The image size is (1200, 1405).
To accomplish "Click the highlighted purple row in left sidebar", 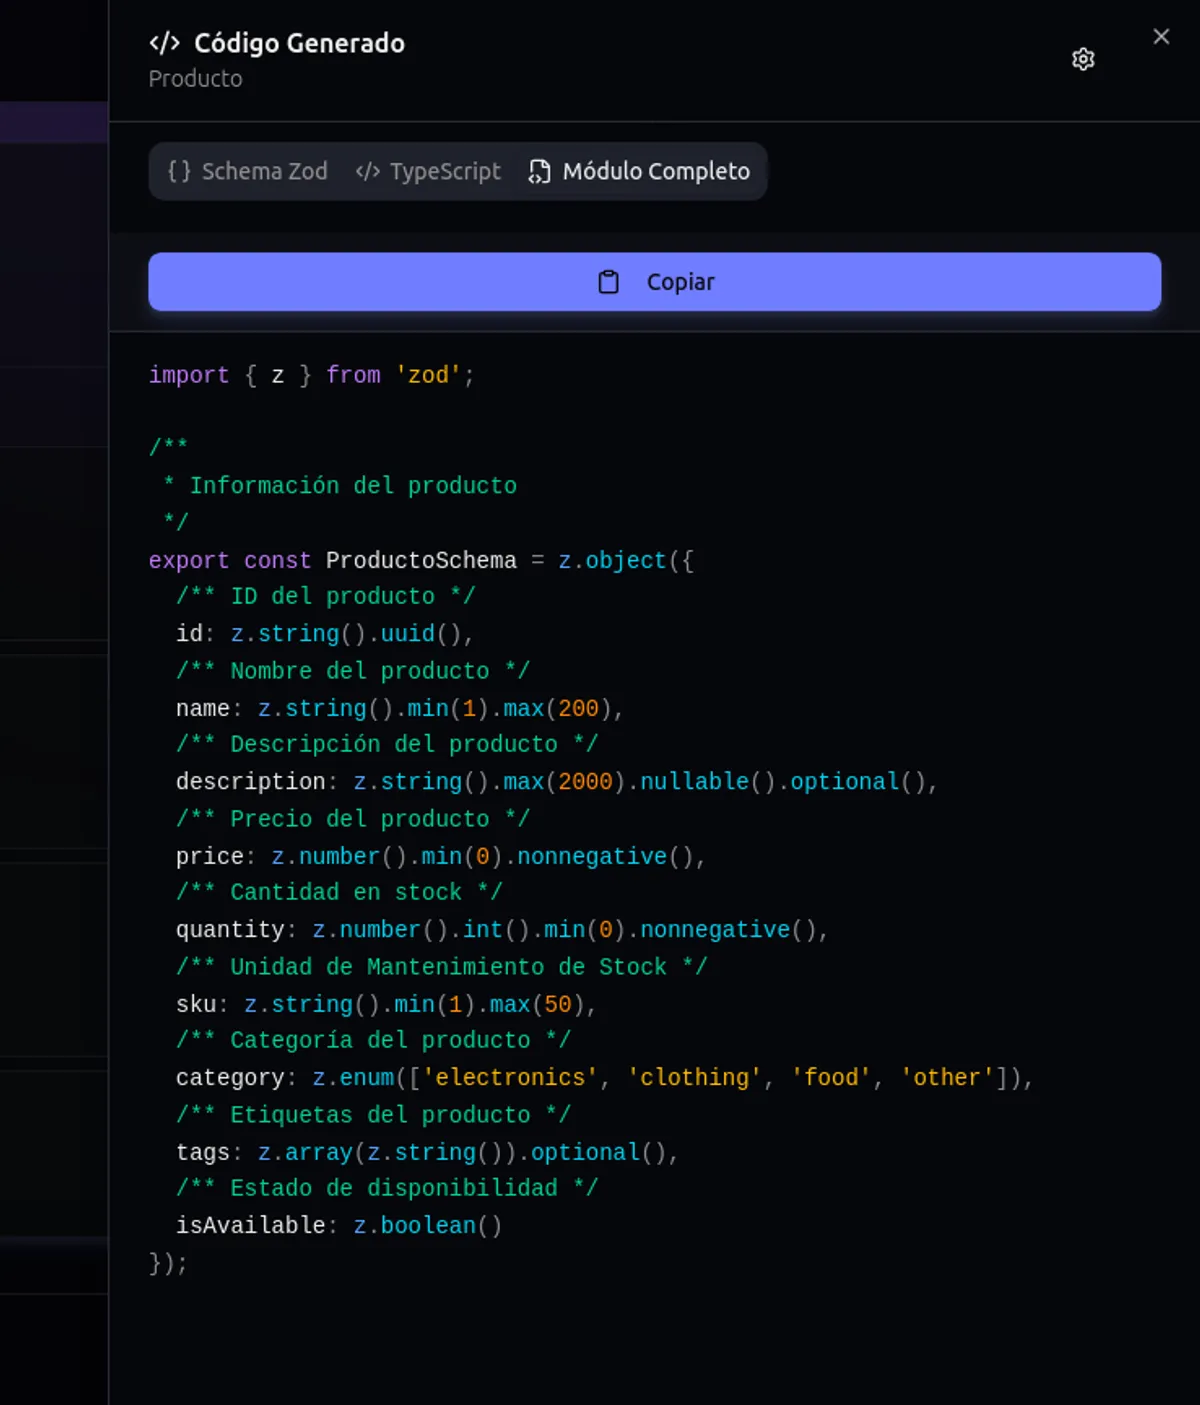I will point(54,122).
